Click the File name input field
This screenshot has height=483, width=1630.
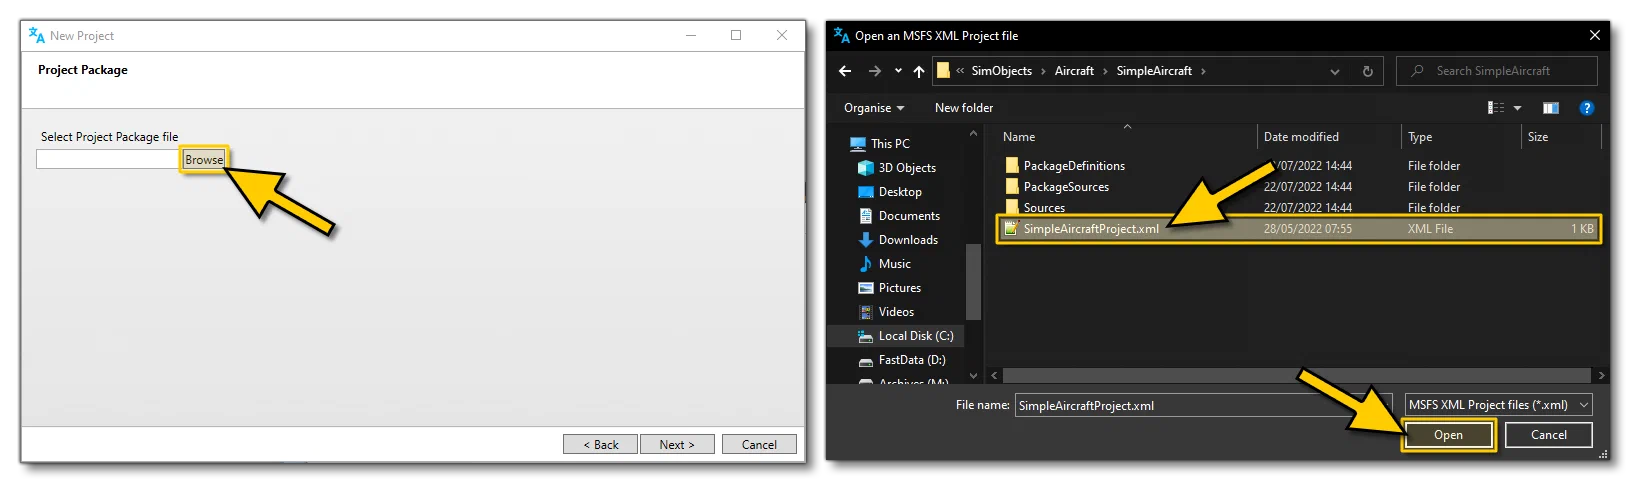click(1202, 405)
